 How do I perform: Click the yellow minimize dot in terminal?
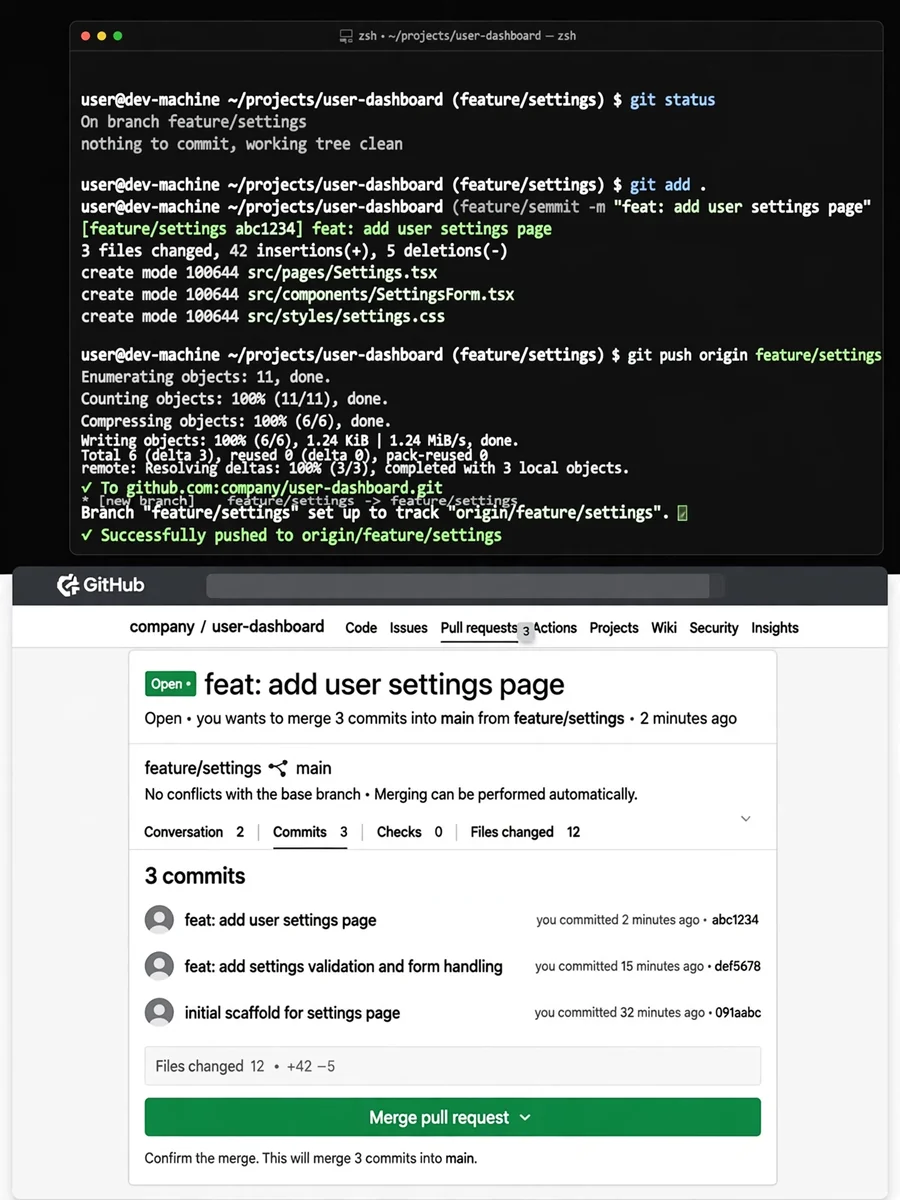pos(101,36)
